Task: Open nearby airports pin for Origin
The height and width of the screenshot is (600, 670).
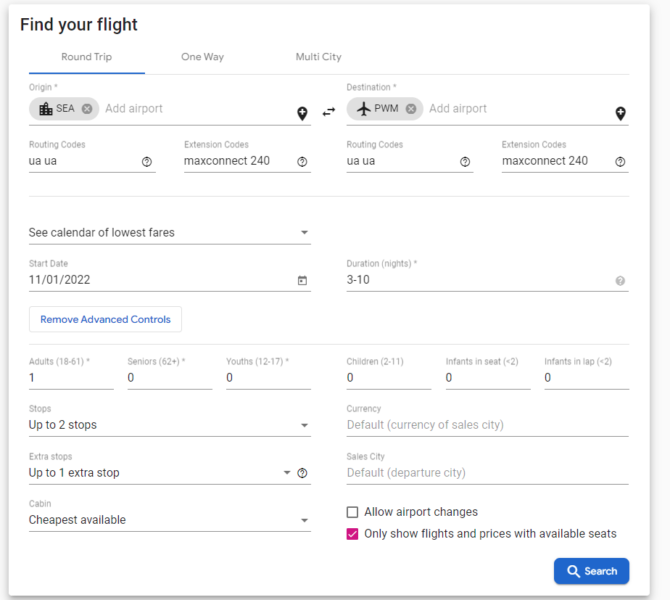Action: (302, 113)
